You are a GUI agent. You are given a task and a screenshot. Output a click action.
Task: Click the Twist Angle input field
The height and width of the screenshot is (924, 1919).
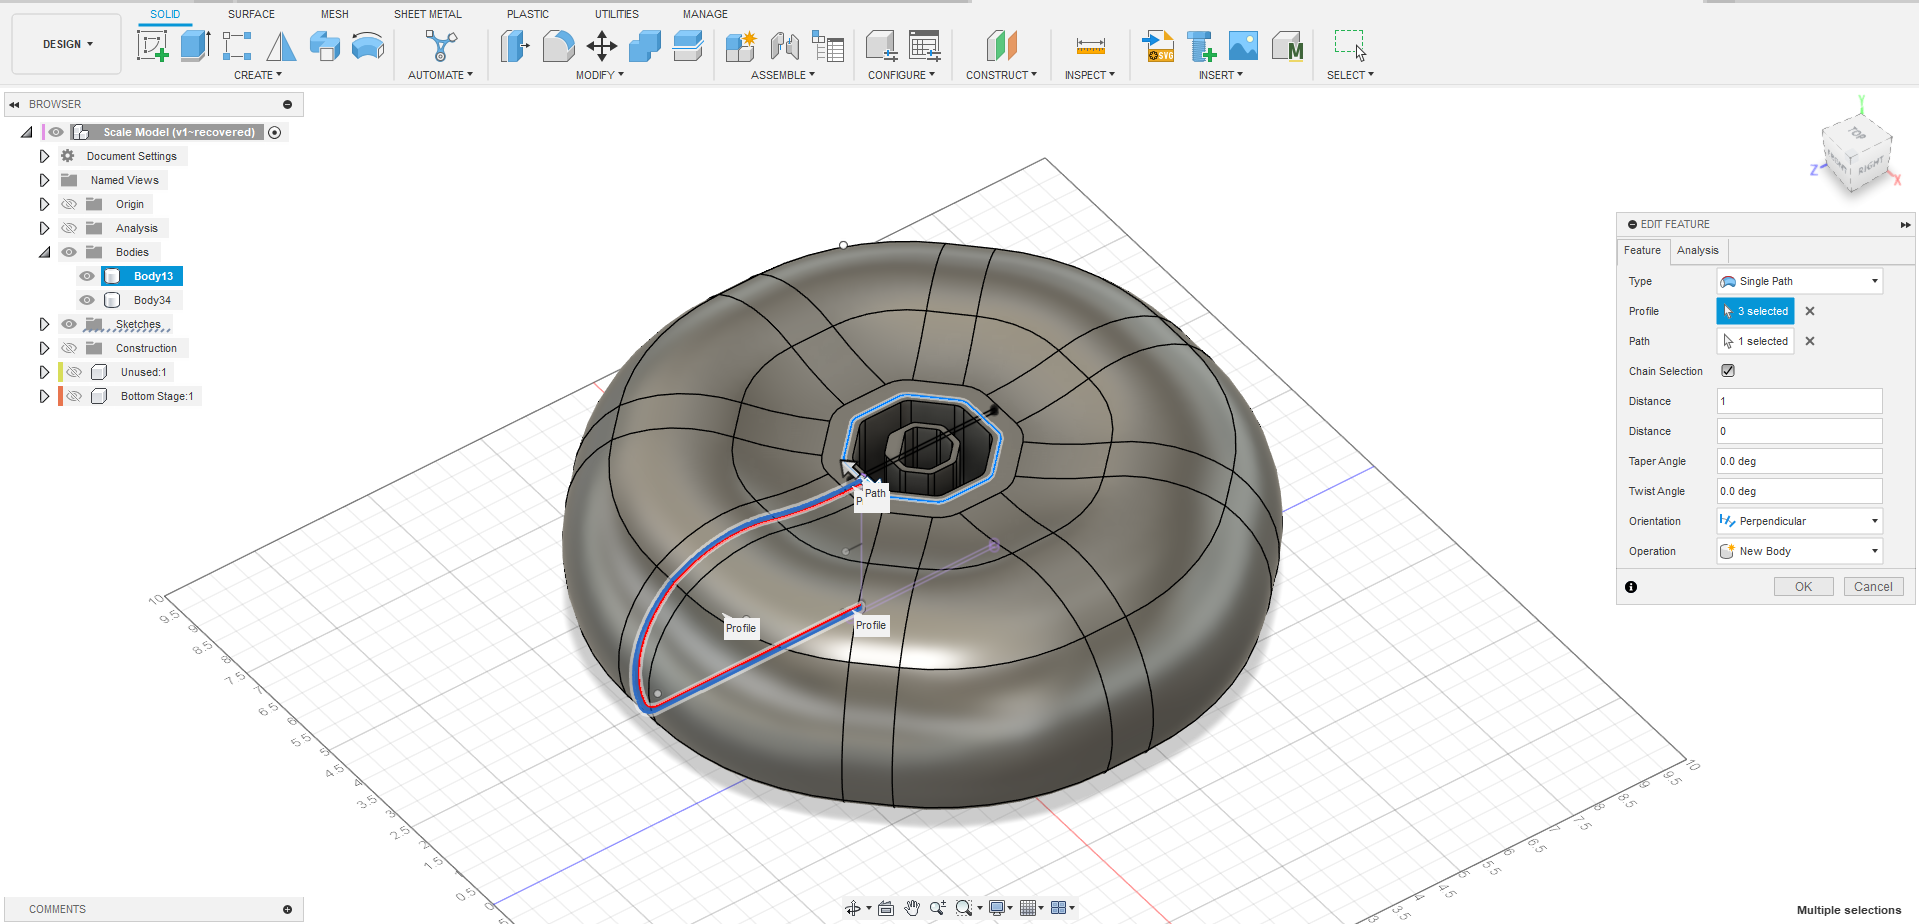point(1799,491)
